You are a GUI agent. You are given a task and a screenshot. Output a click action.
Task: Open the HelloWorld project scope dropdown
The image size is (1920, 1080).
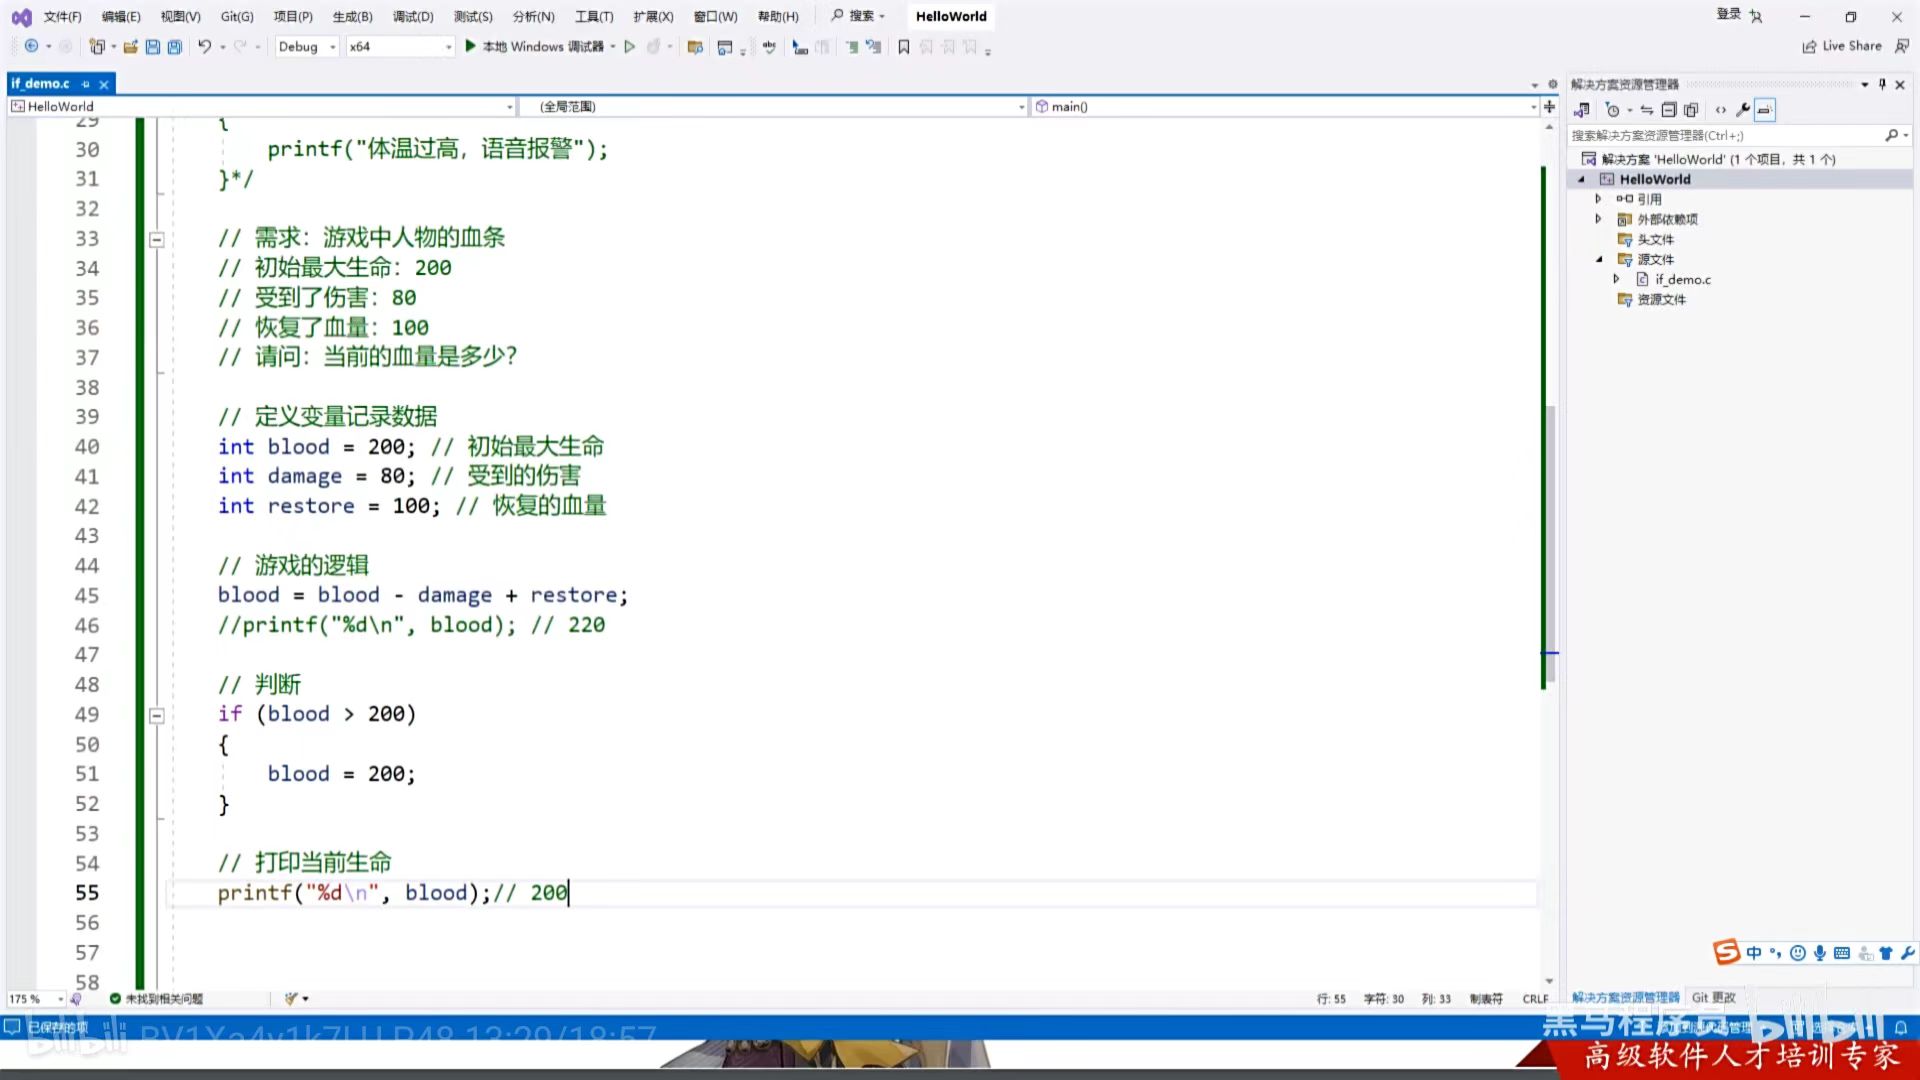262,106
